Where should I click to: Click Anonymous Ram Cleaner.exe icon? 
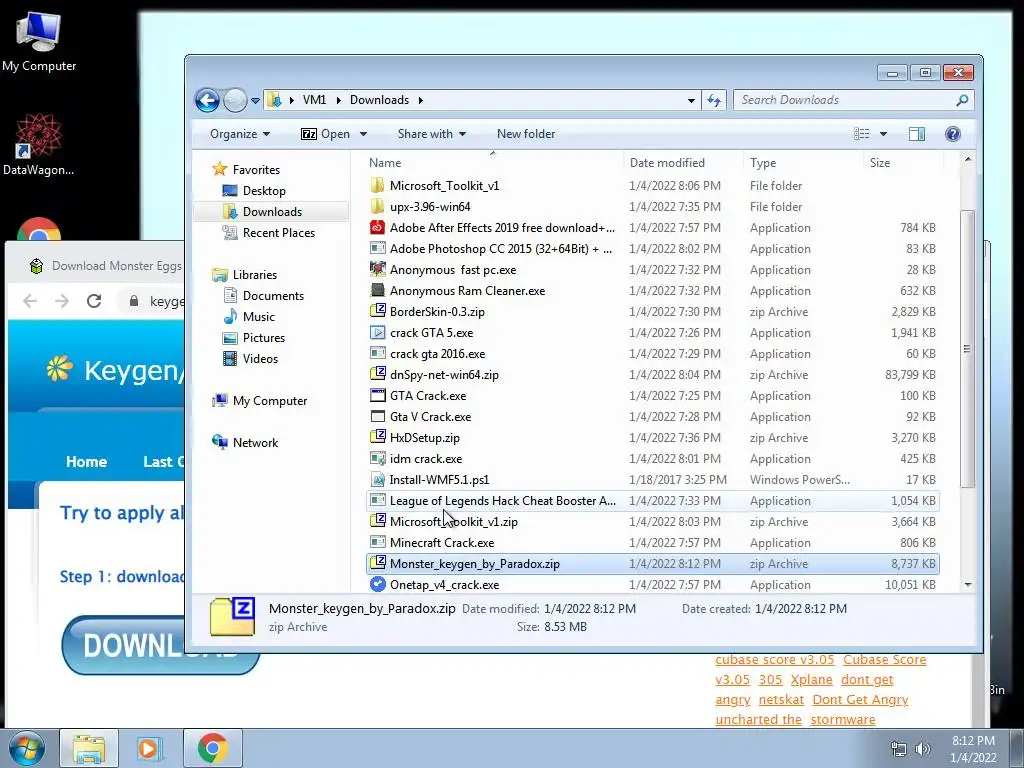377,290
